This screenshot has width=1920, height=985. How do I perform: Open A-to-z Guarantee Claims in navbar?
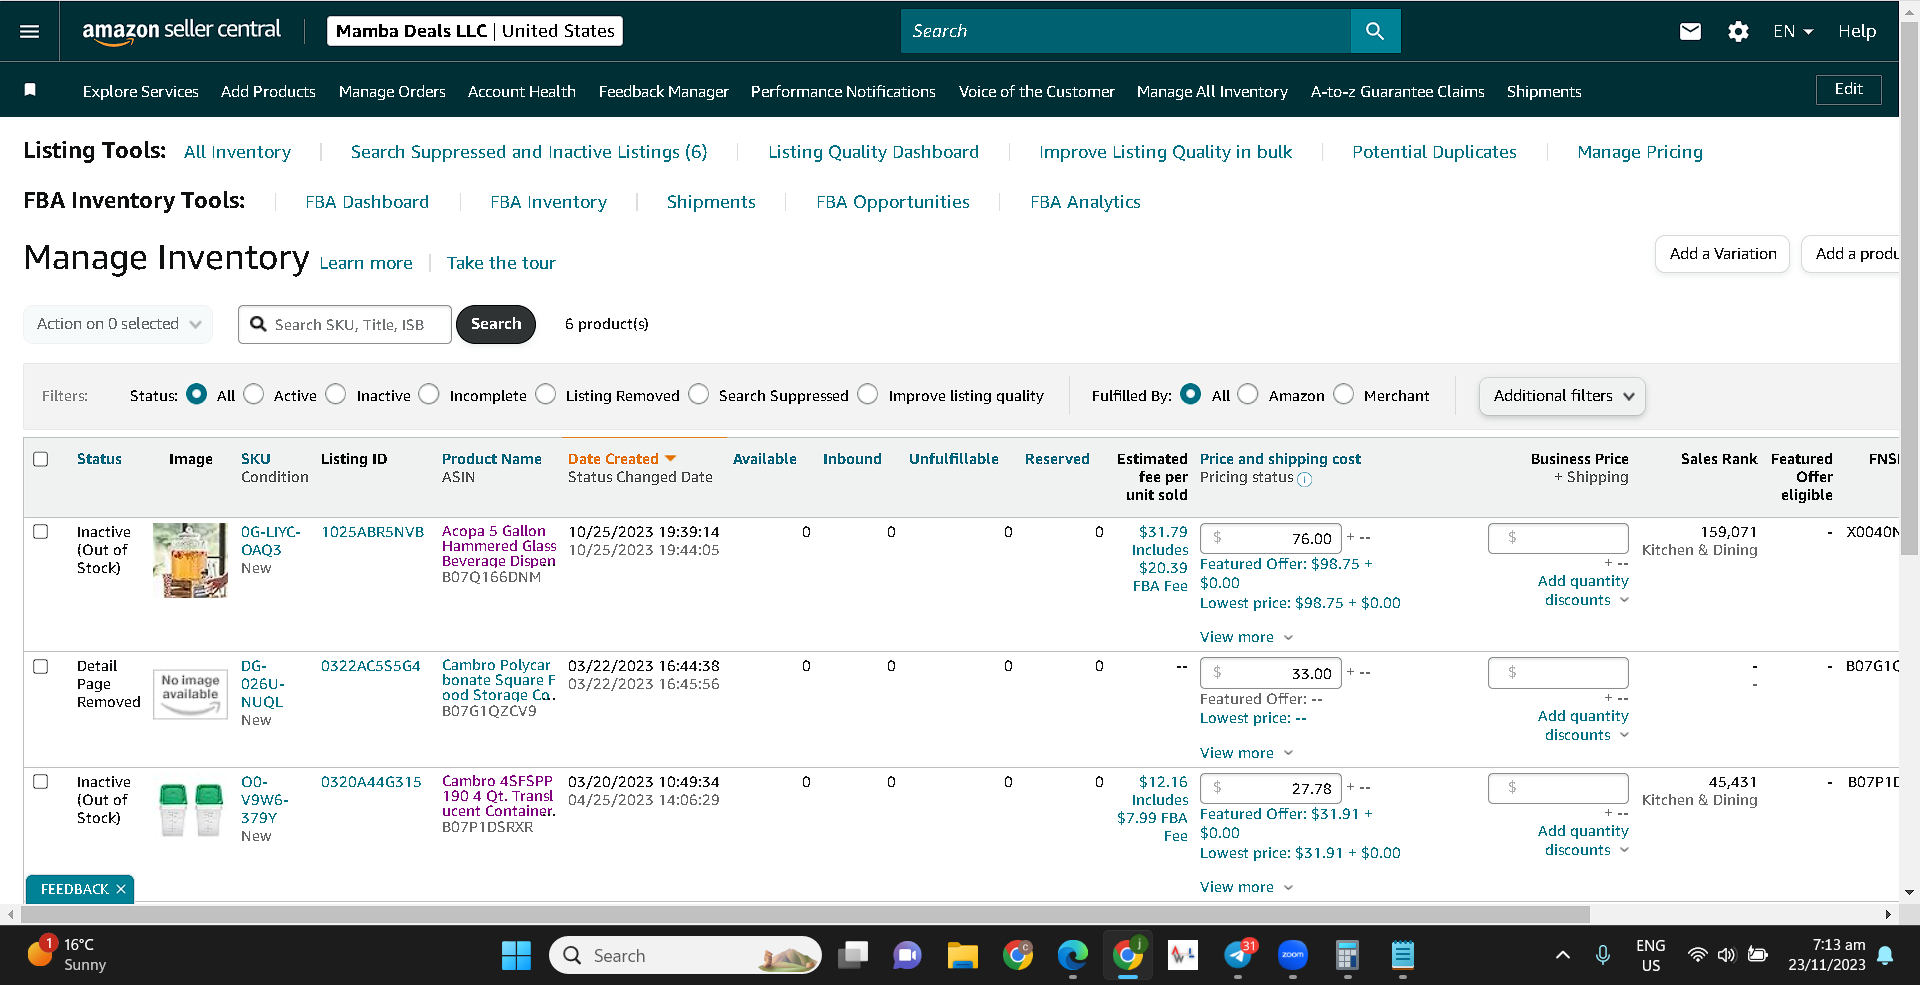pyautogui.click(x=1398, y=91)
